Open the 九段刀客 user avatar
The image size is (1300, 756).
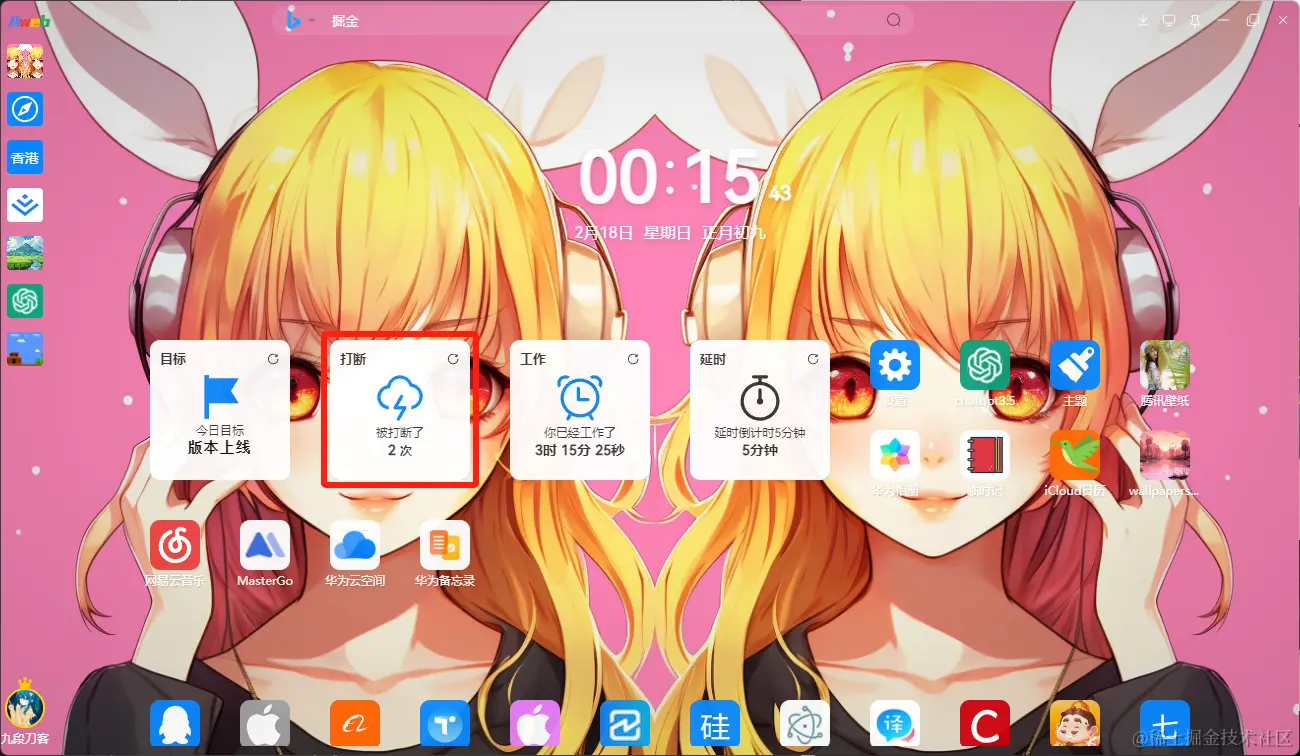[25, 706]
